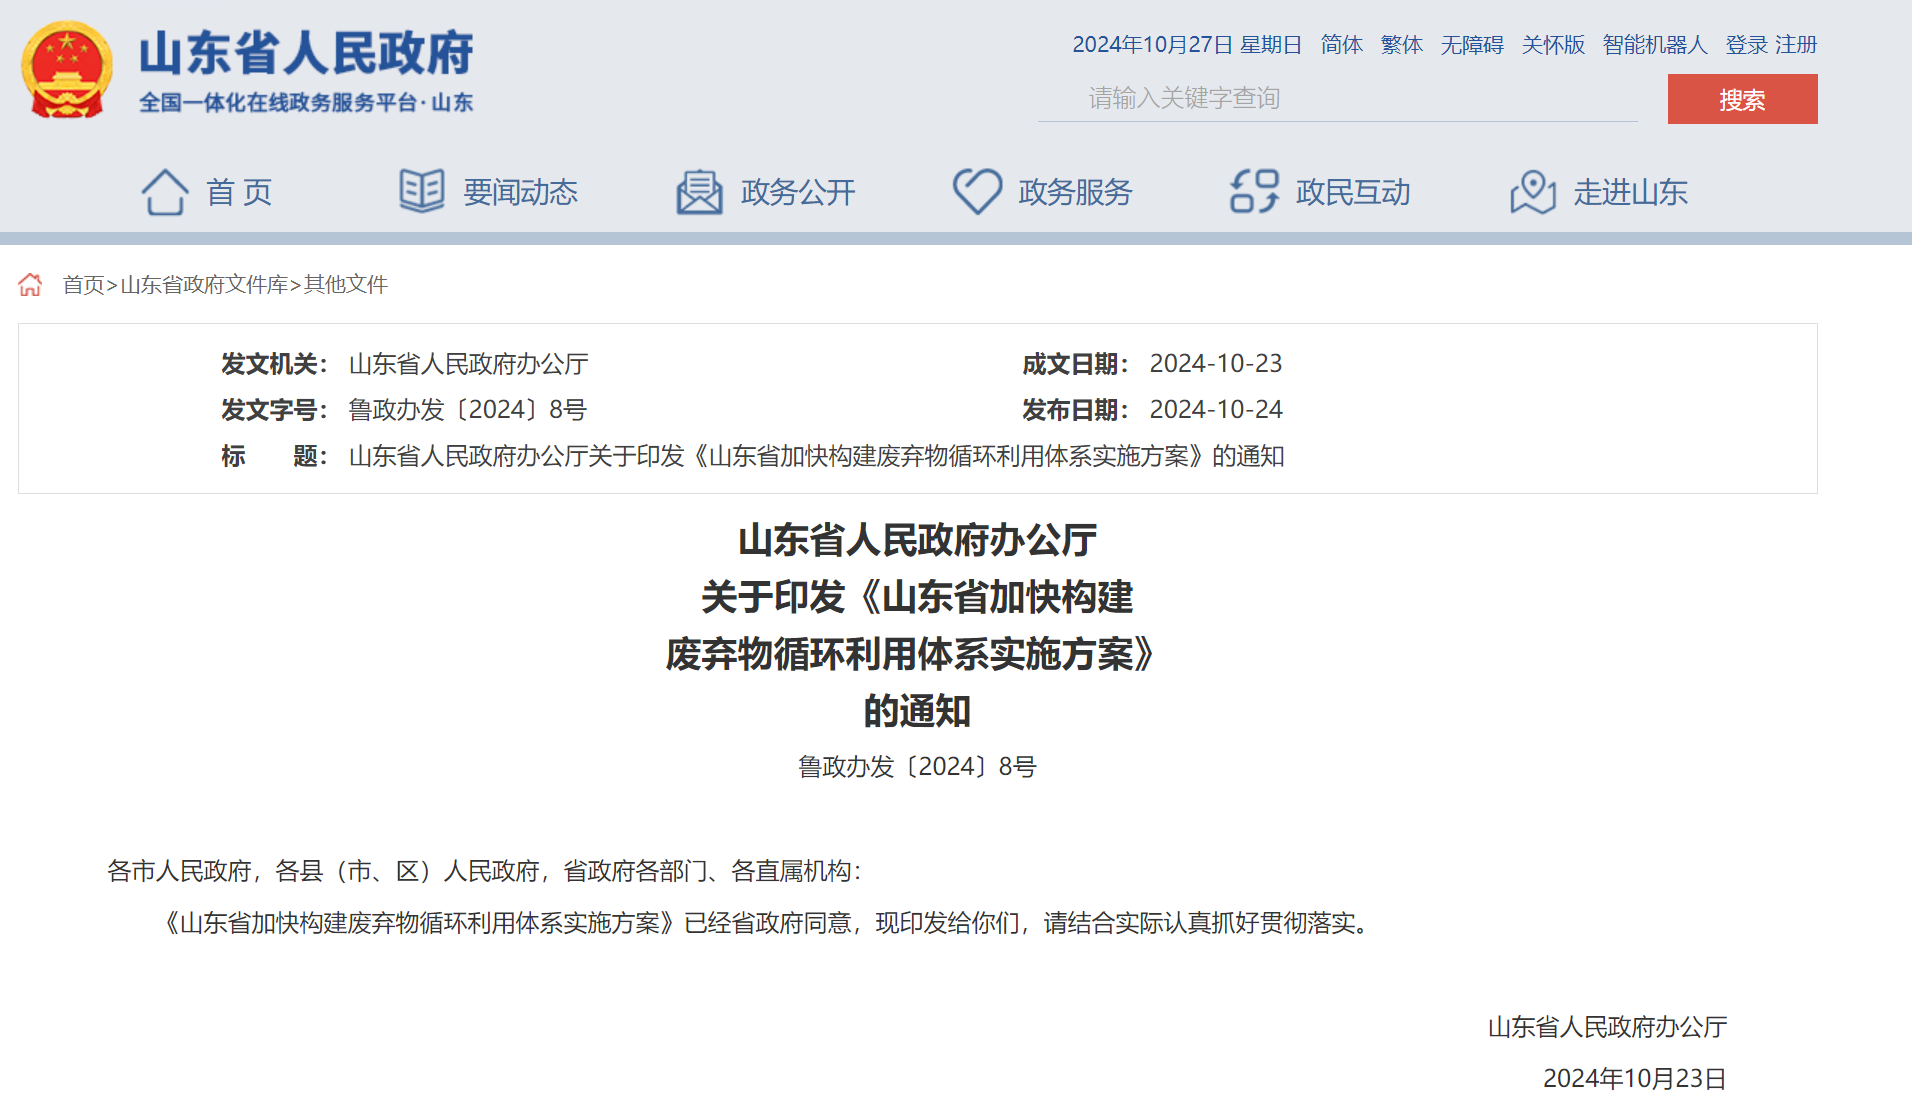
Task: Switch to 繁体 traditional Chinese
Action: pyautogui.click(x=1401, y=45)
